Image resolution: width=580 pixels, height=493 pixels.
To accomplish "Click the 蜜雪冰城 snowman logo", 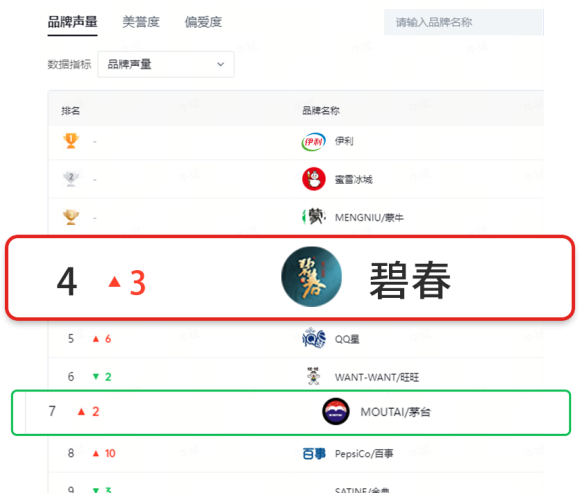I will click(x=314, y=179).
